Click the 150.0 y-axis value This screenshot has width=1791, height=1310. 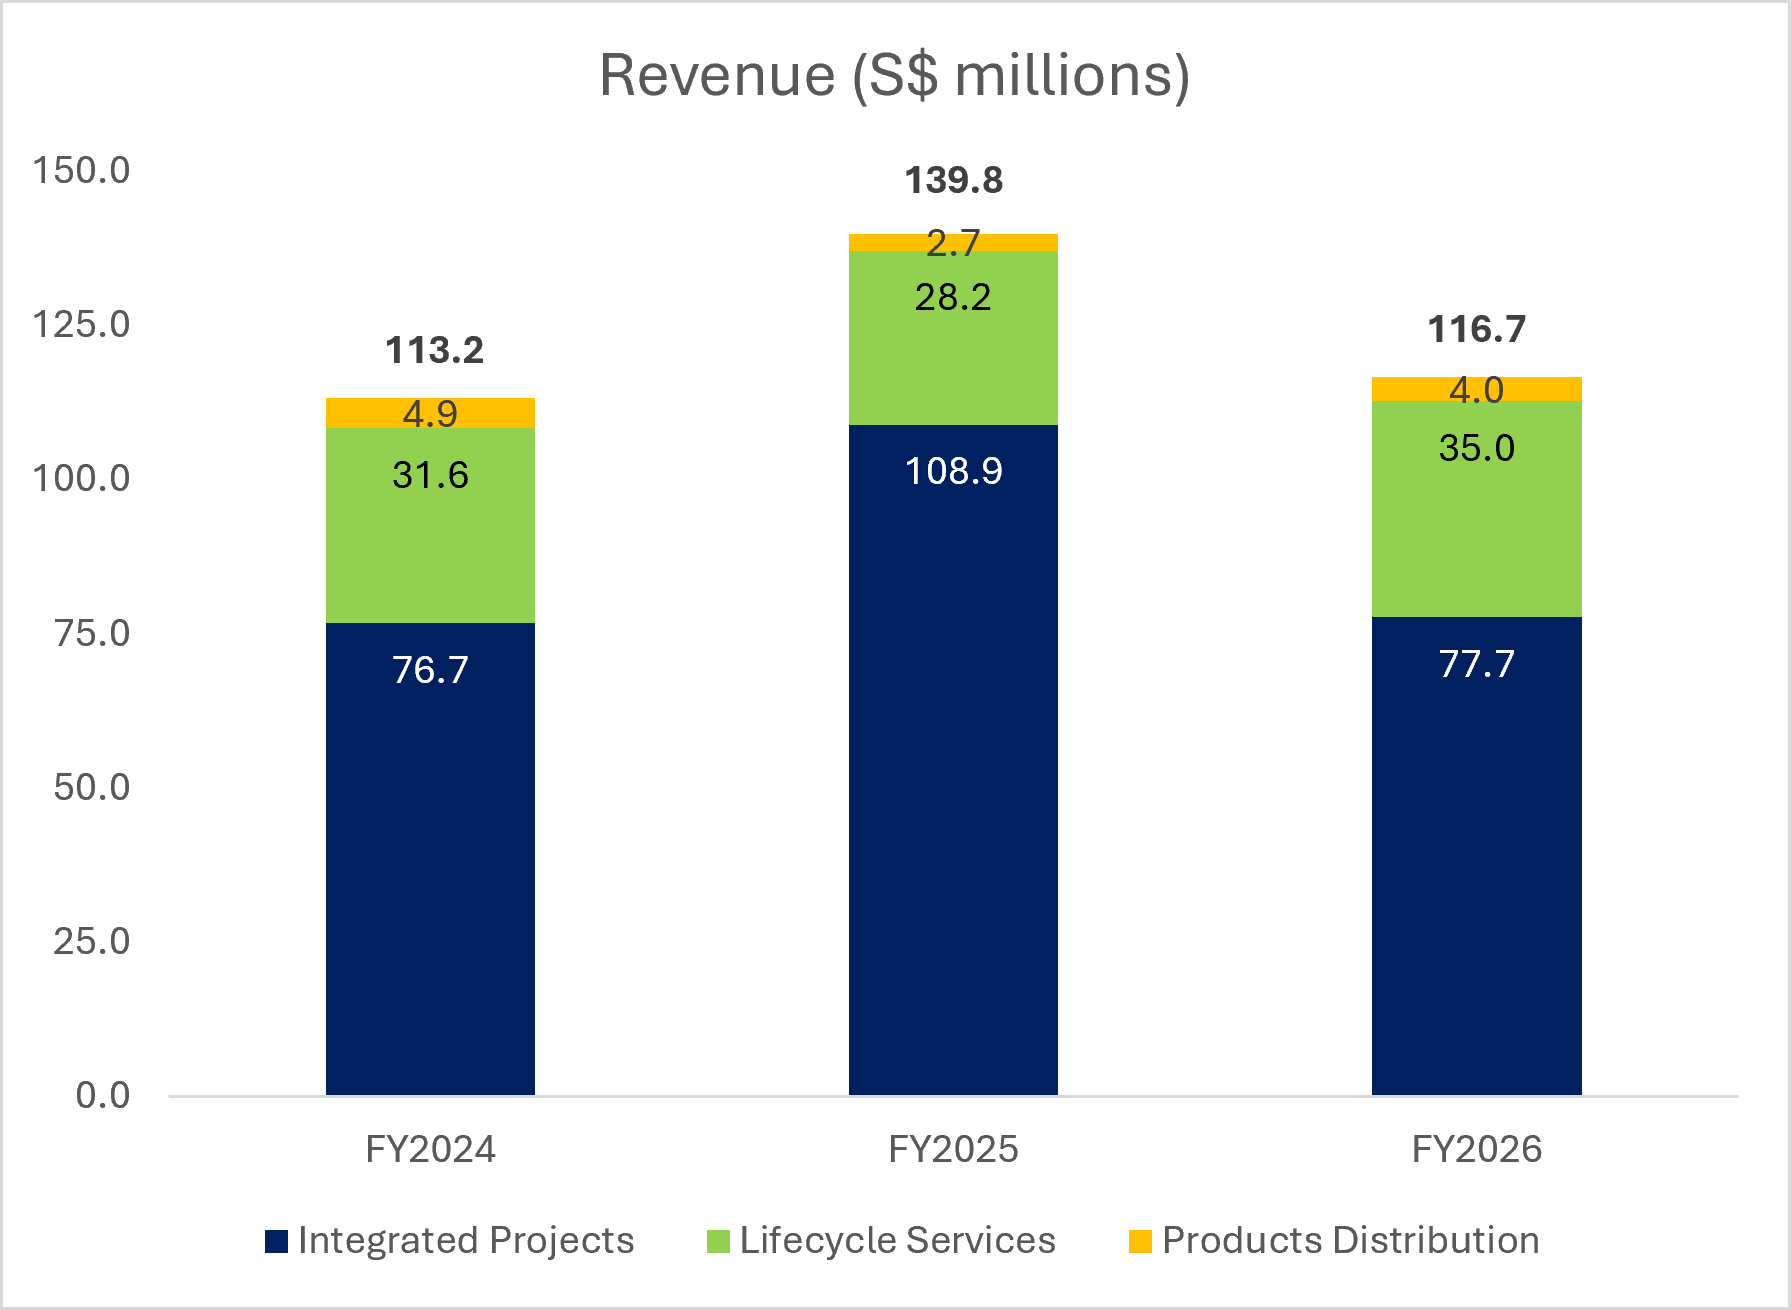(81, 171)
